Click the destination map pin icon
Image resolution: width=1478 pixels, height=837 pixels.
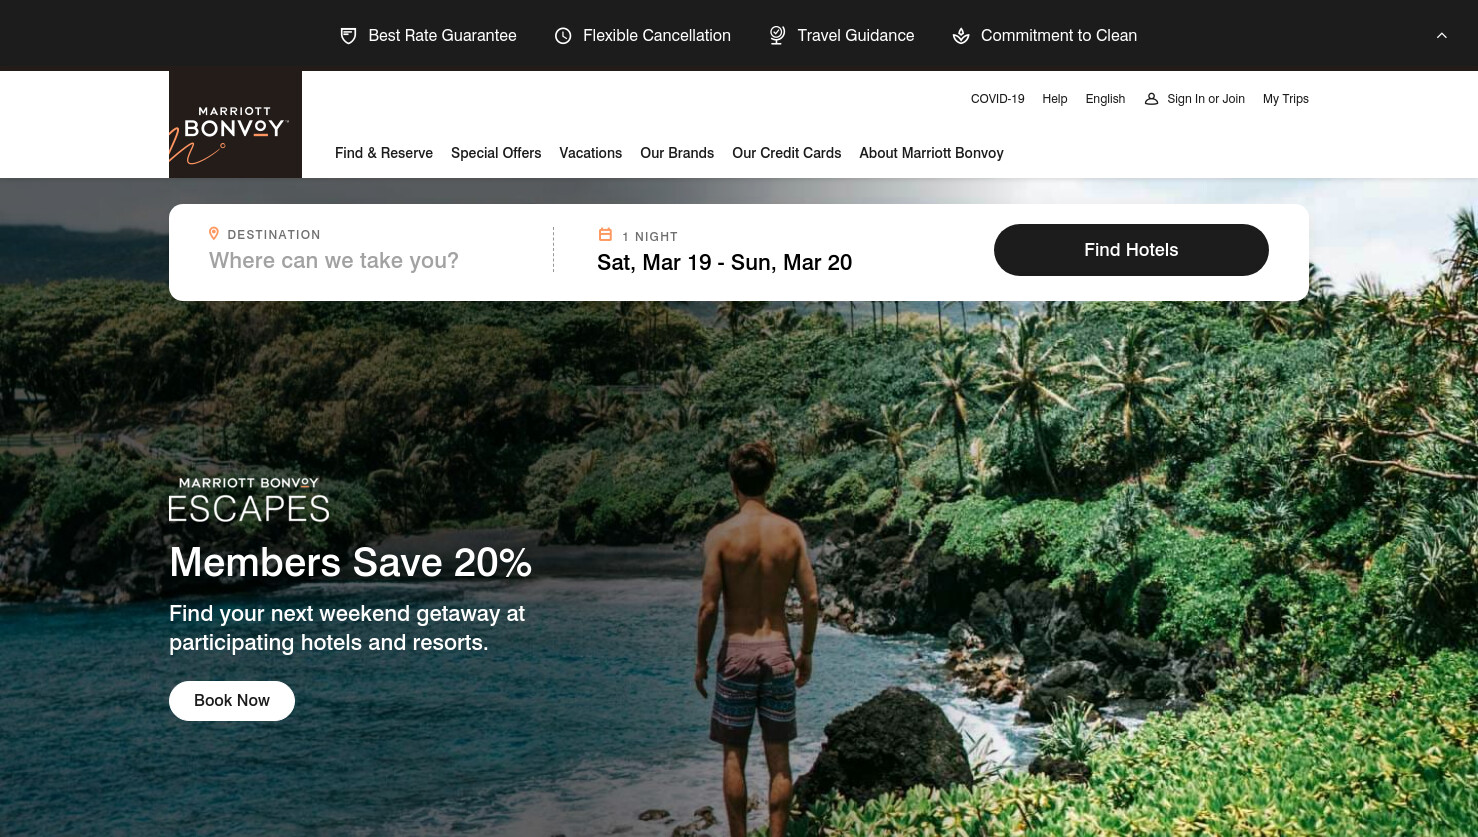point(213,233)
